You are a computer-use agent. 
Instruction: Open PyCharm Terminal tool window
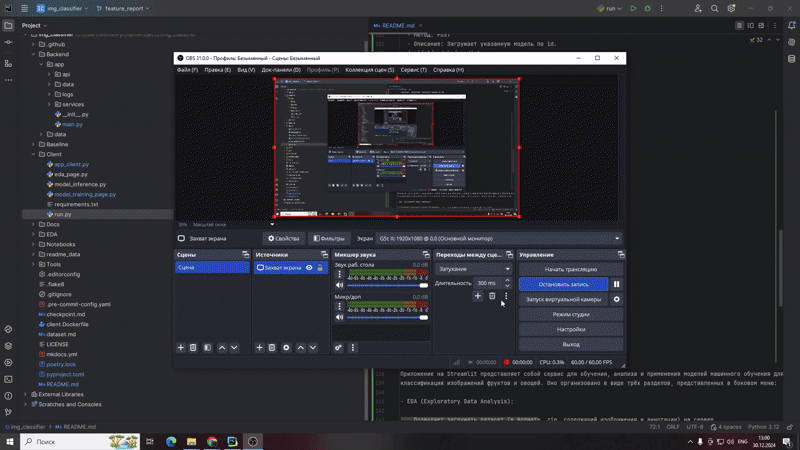tap(8, 379)
